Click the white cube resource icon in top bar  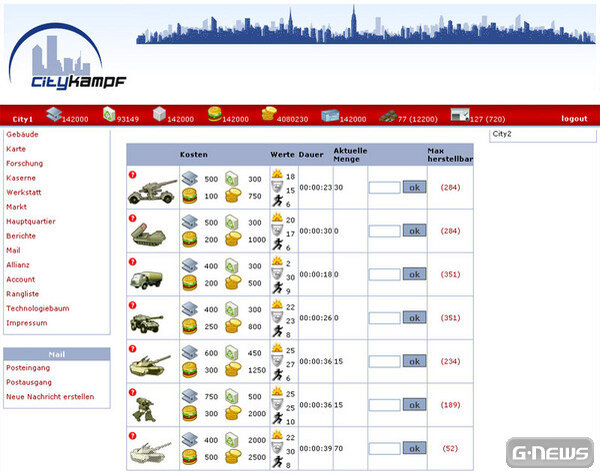coord(159,114)
